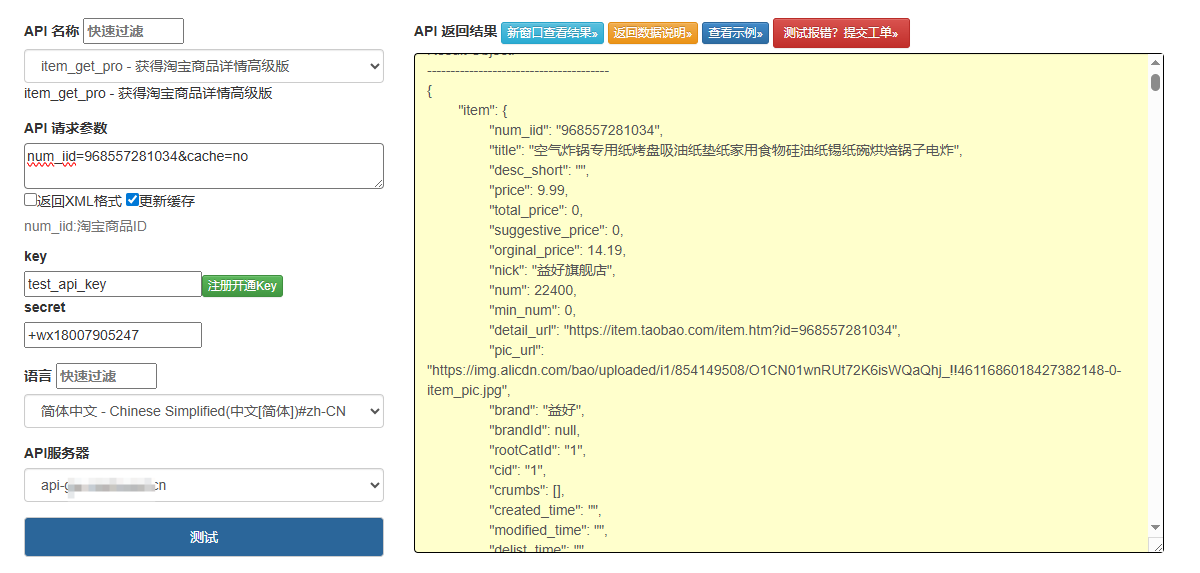Click the 语言 quick filter field

pyautogui.click(x=106, y=376)
